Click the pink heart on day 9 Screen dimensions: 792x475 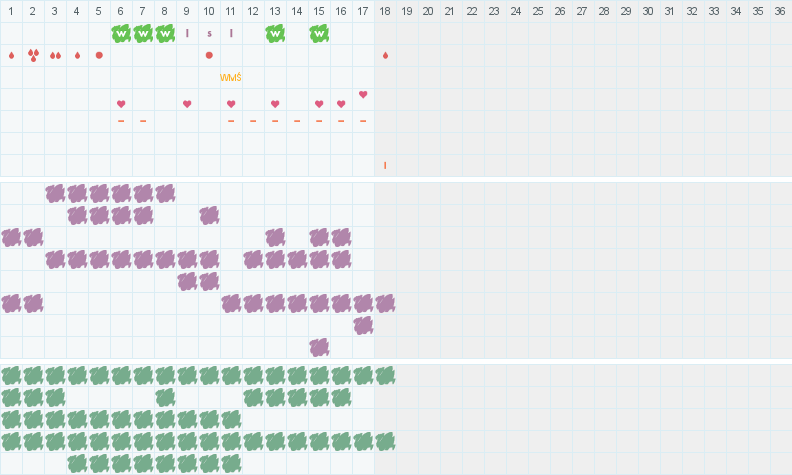[x=187, y=104]
